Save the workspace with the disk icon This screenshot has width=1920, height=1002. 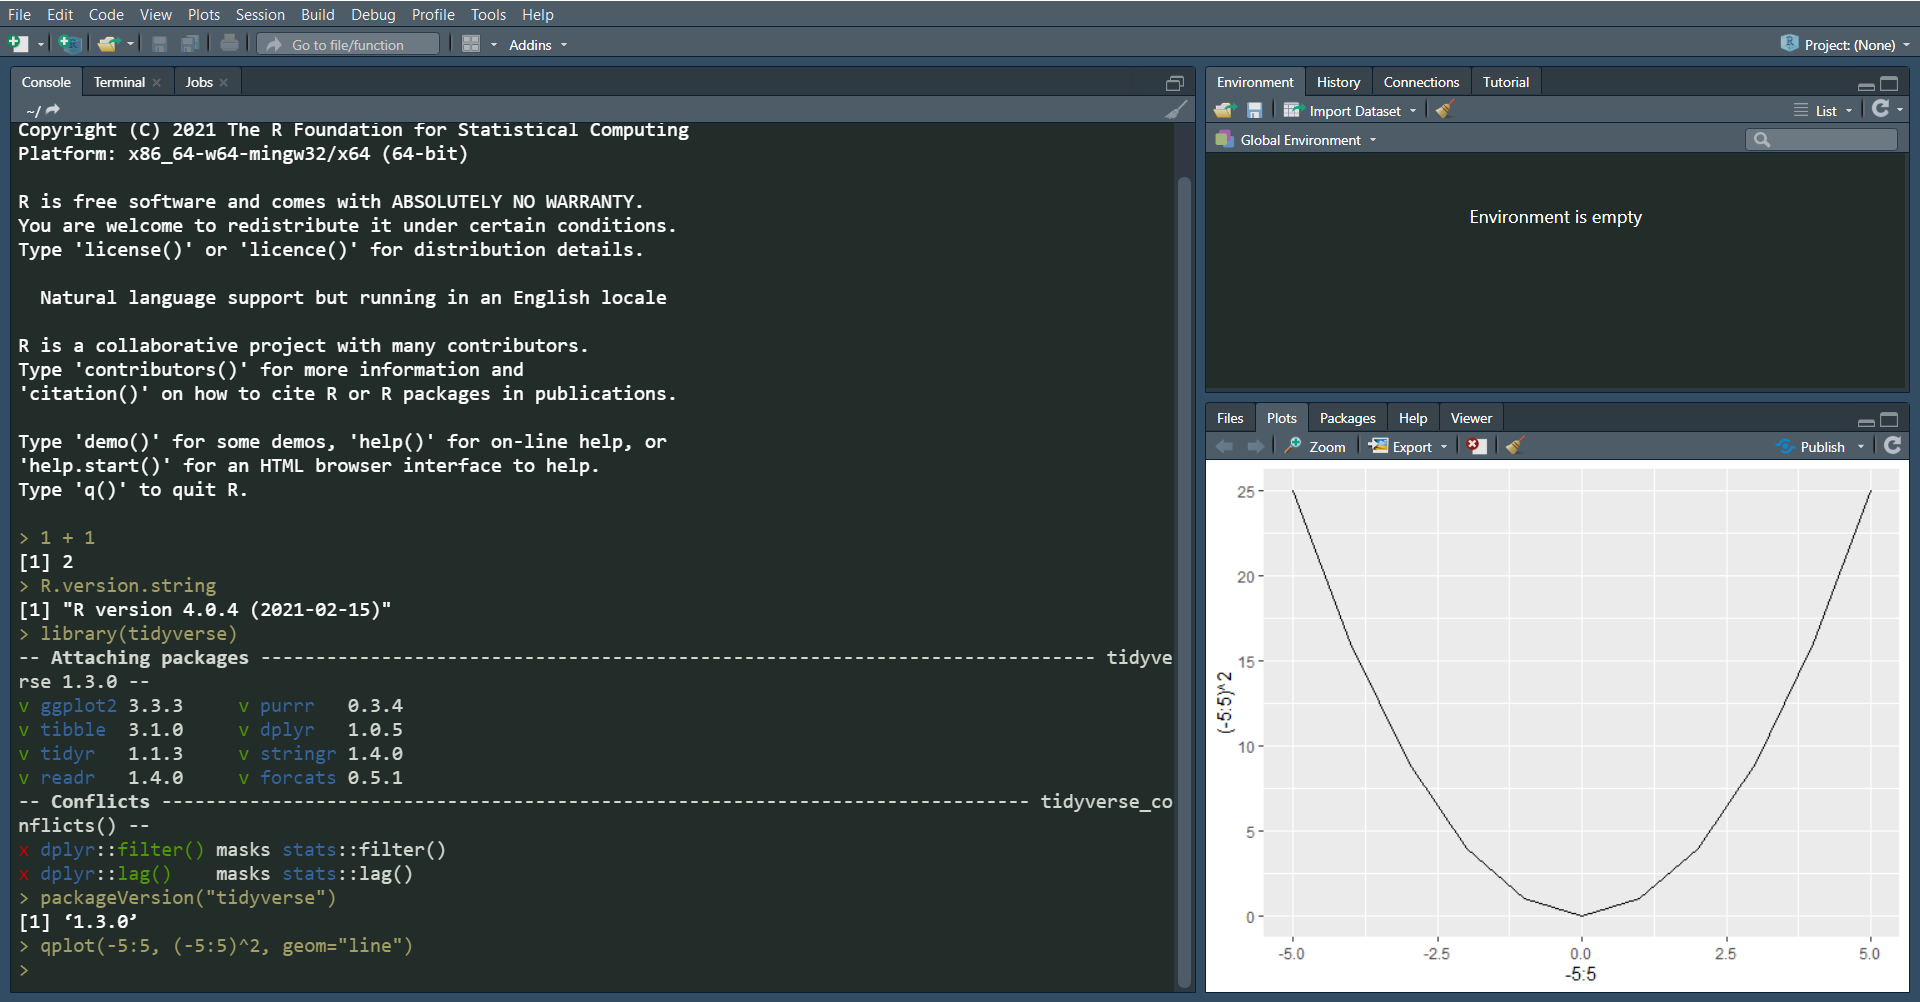(x=1255, y=110)
